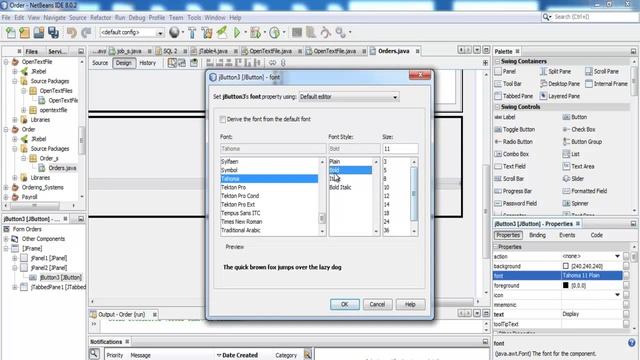Viewport: 640px width, 360px height.
Task: Expand the jTabbedPane1 node in Navigator
Action: [x=15, y=287]
